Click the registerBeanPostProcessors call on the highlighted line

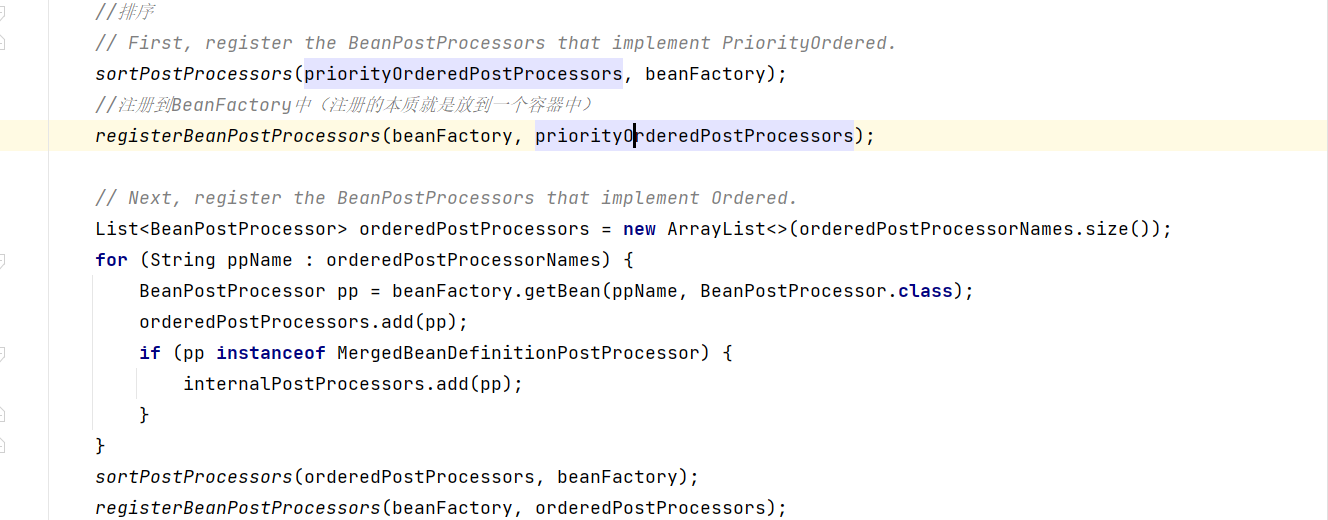pos(237,136)
